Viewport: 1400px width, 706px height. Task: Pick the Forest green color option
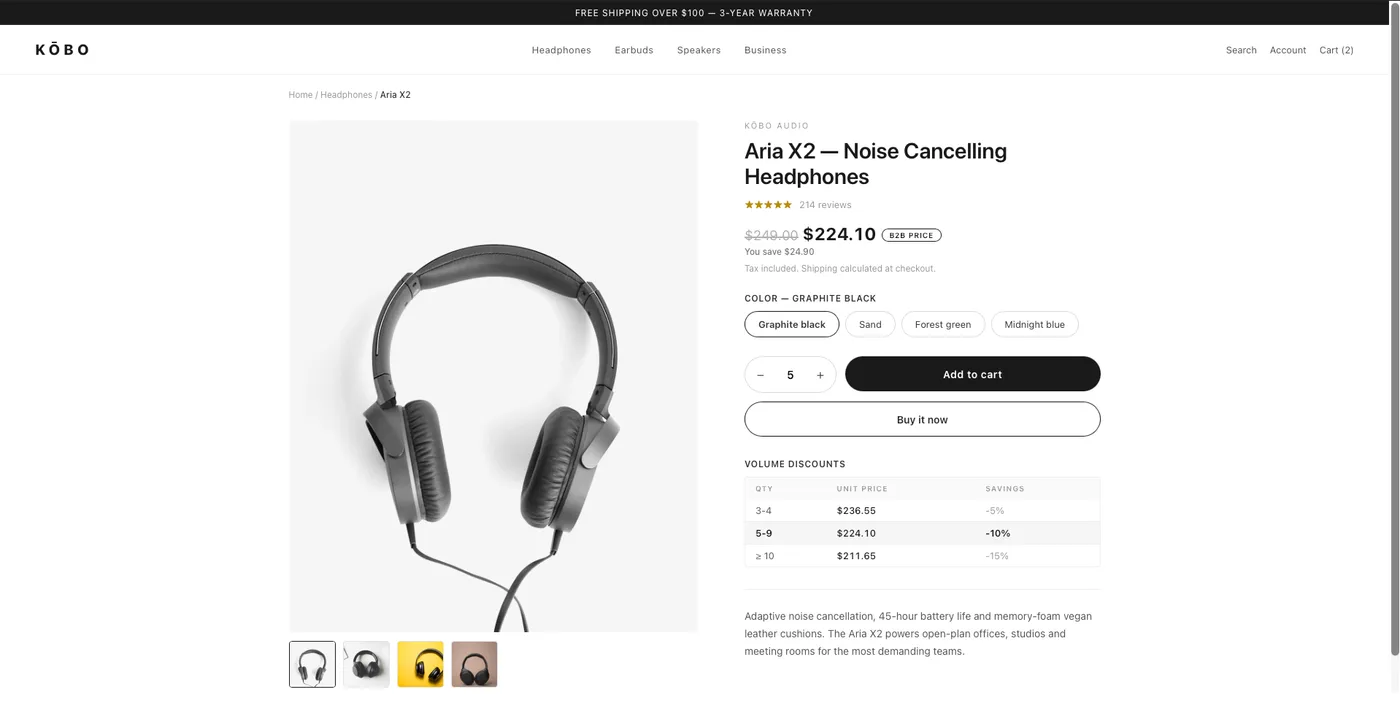click(x=943, y=324)
